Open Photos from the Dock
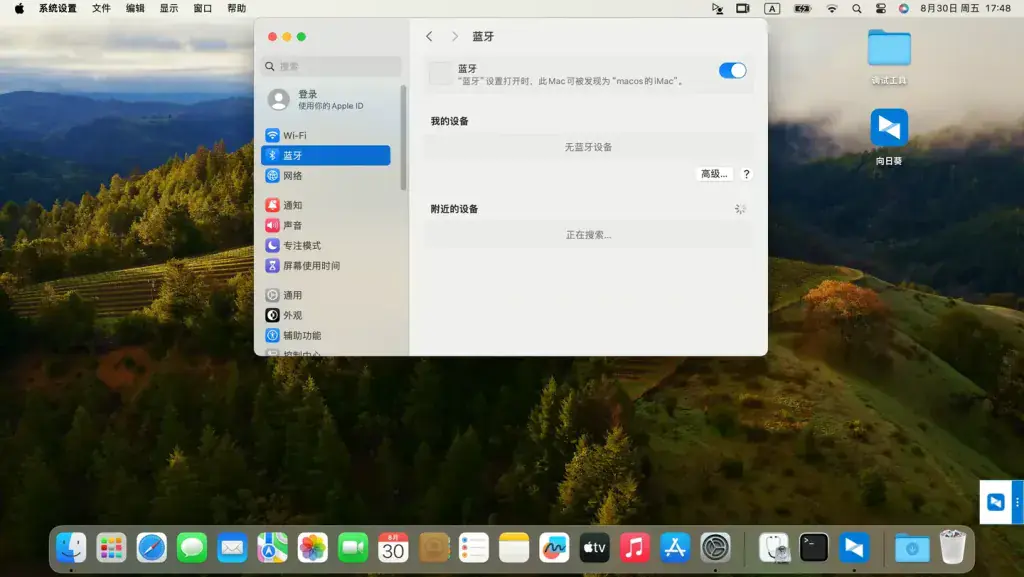The width and height of the screenshot is (1024, 577). (x=313, y=548)
